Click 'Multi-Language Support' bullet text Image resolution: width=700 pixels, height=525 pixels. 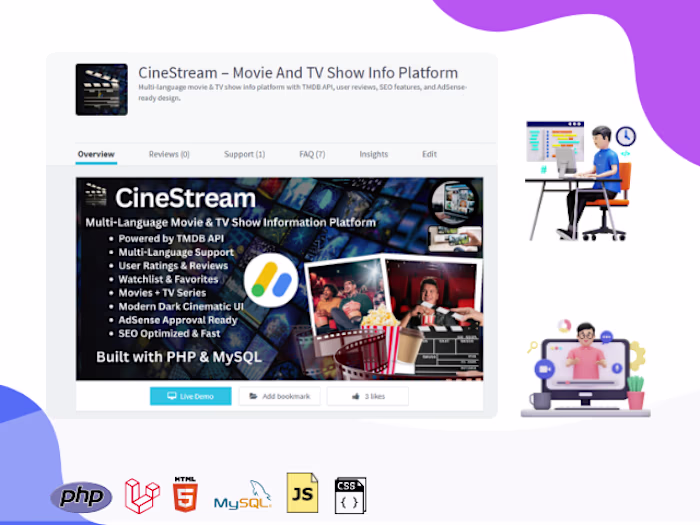(x=176, y=252)
